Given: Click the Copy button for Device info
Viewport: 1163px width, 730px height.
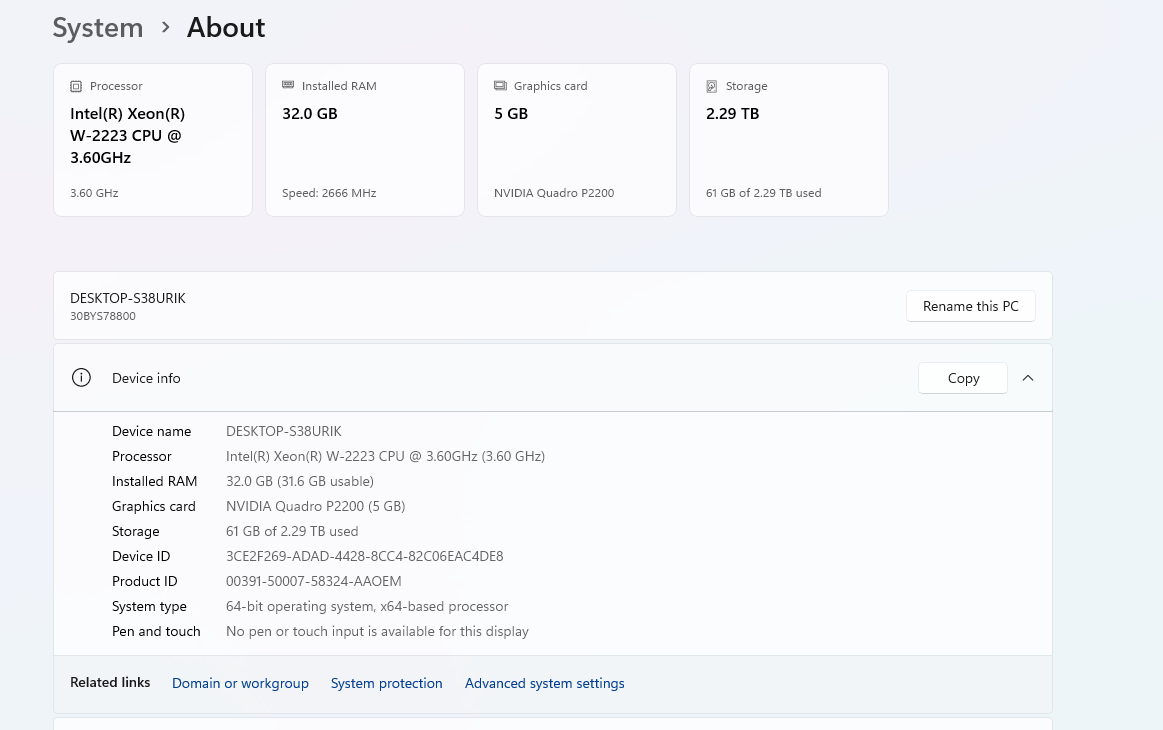Looking at the screenshot, I should [963, 378].
